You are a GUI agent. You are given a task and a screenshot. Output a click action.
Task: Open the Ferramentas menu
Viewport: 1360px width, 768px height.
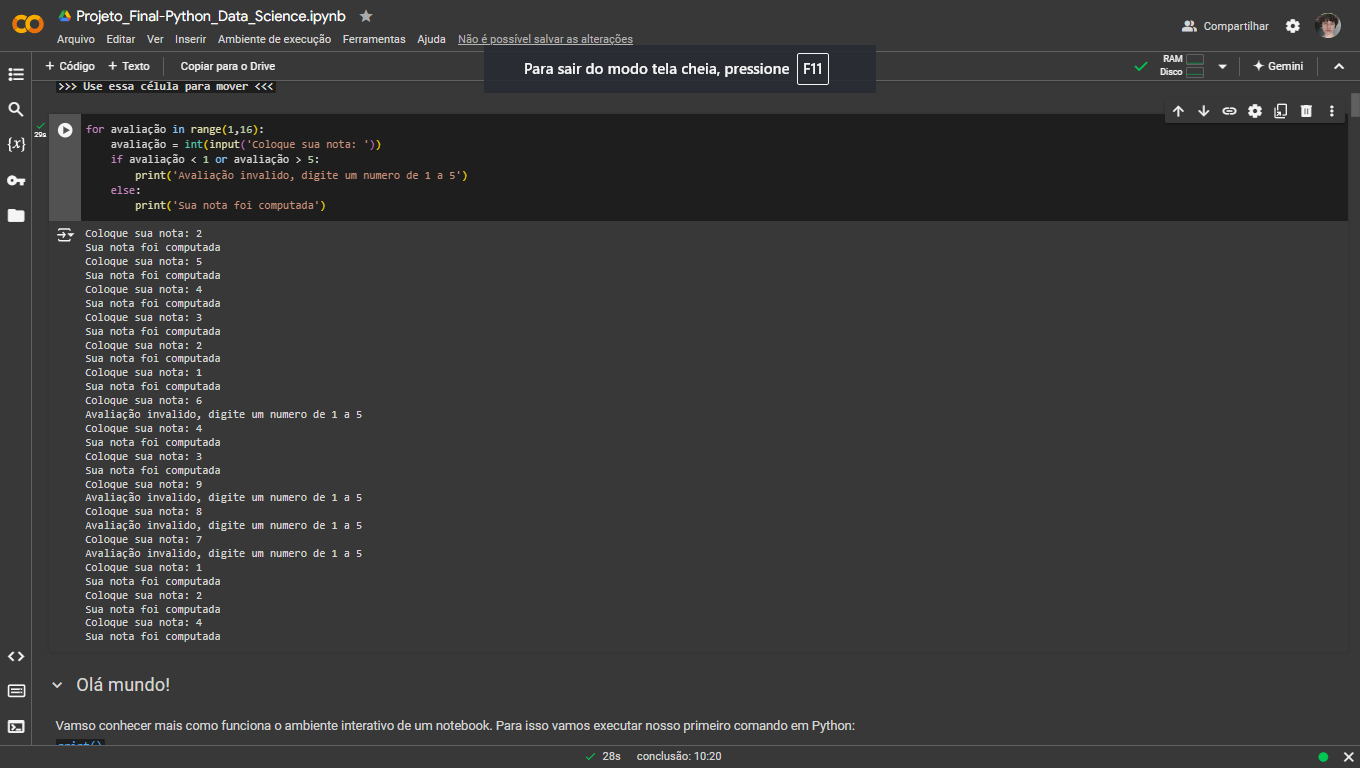[x=374, y=39]
